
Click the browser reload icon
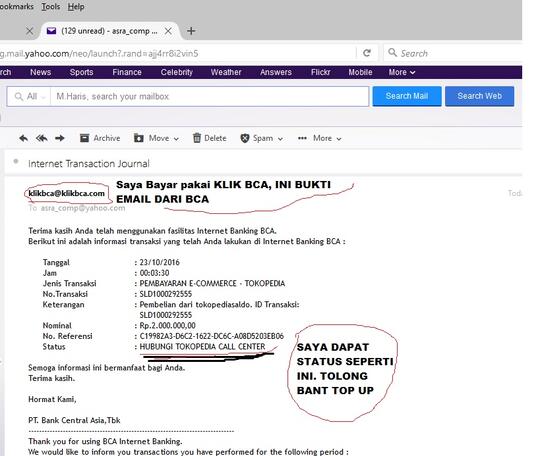coord(367,53)
